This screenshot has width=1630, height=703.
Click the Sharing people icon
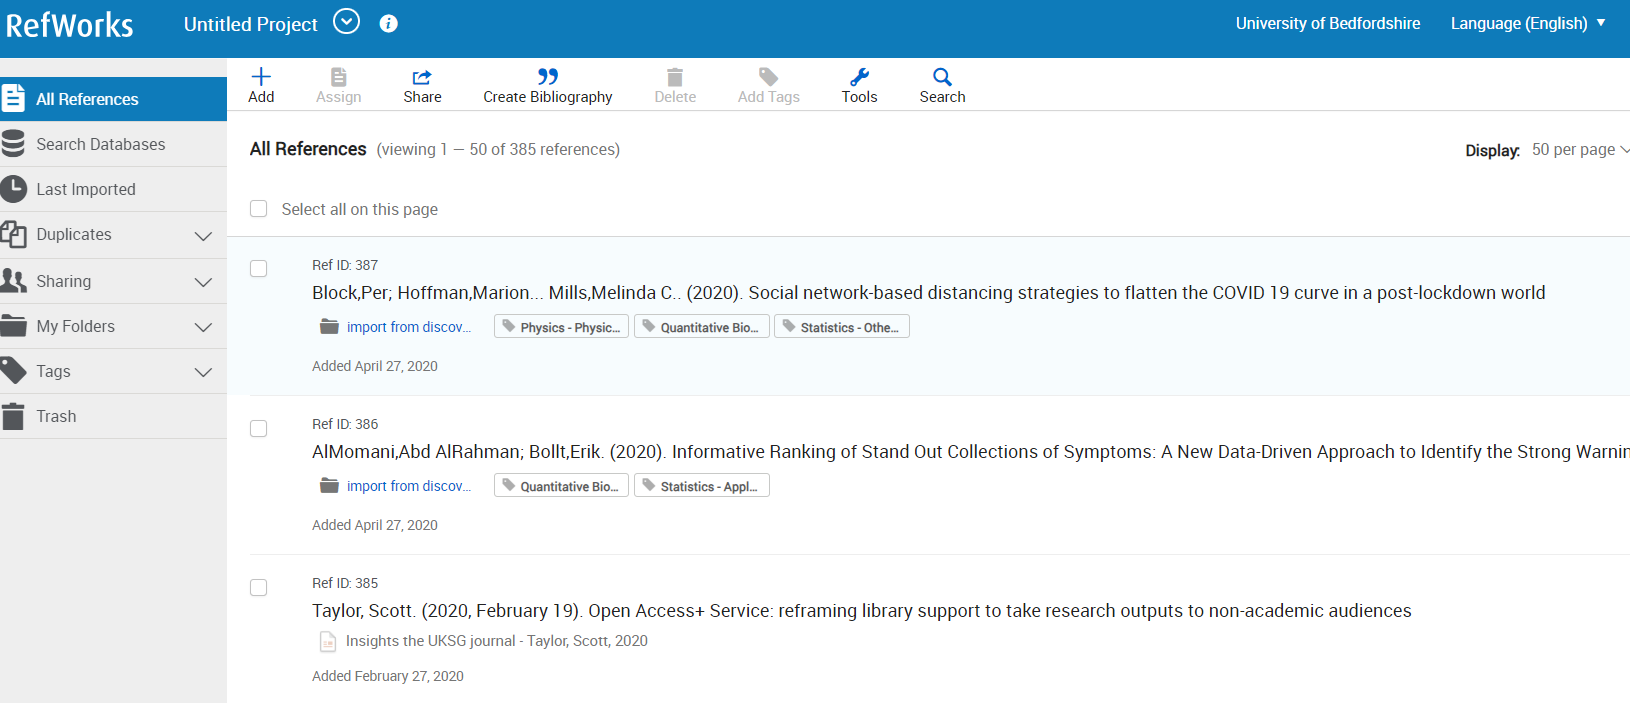click(13, 281)
